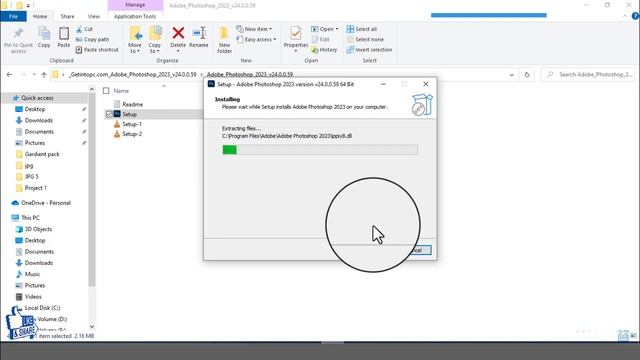Open the recent locations dropdown arrow

click(34, 75)
